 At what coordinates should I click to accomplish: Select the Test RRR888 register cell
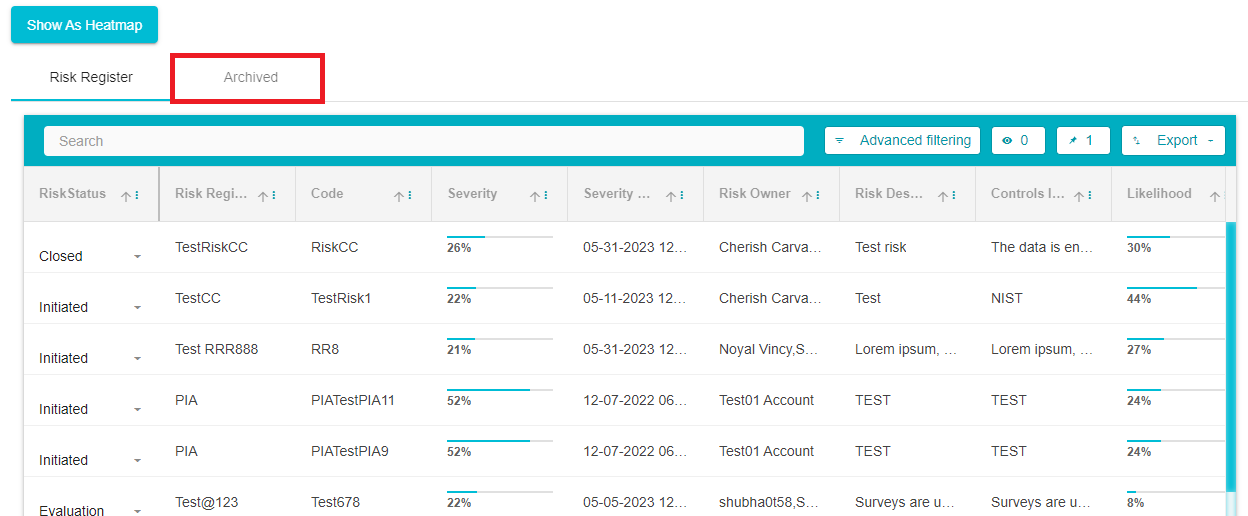pos(216,349)
